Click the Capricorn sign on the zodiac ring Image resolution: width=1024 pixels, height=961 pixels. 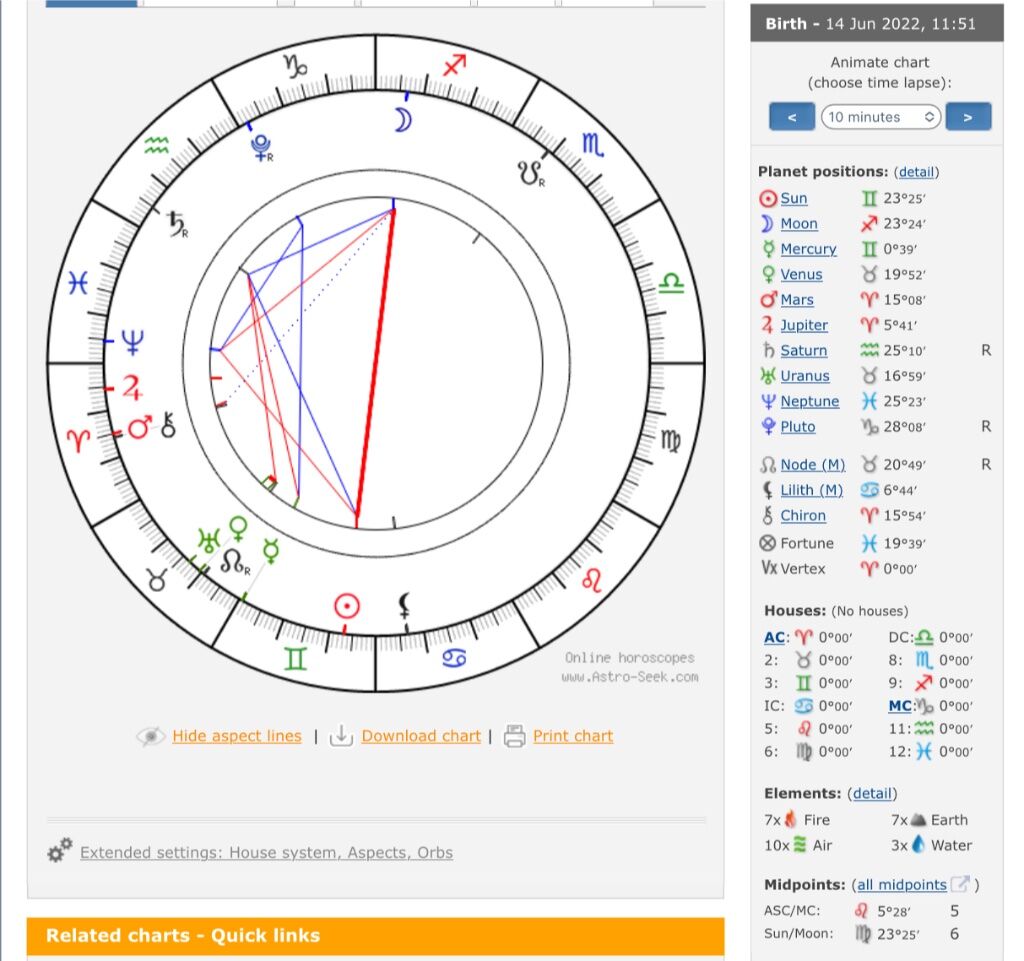pyautogui.click(x=296, y=66)
